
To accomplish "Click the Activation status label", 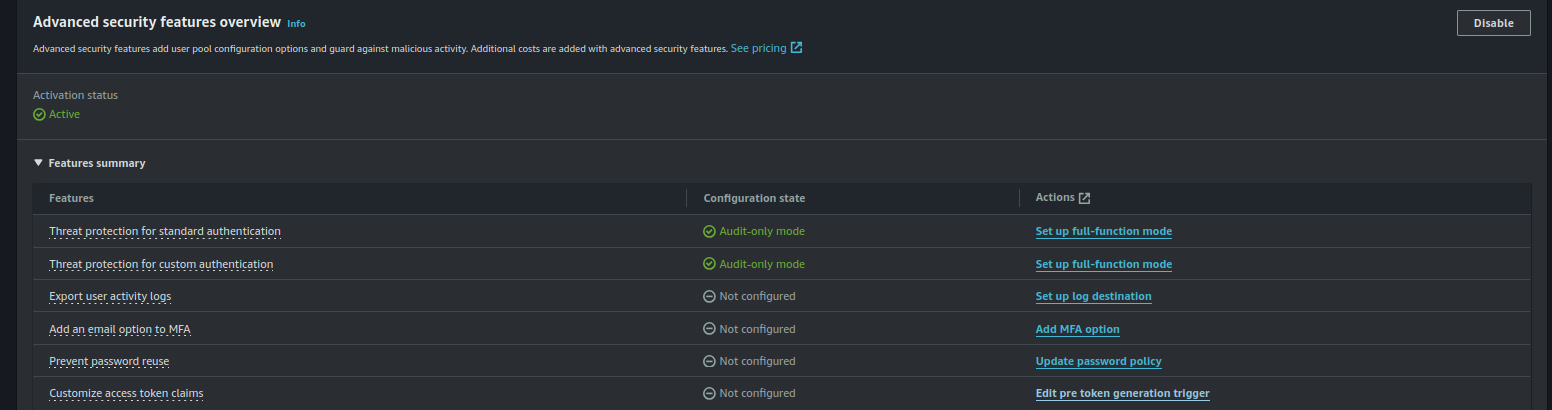I will (75, 95).
